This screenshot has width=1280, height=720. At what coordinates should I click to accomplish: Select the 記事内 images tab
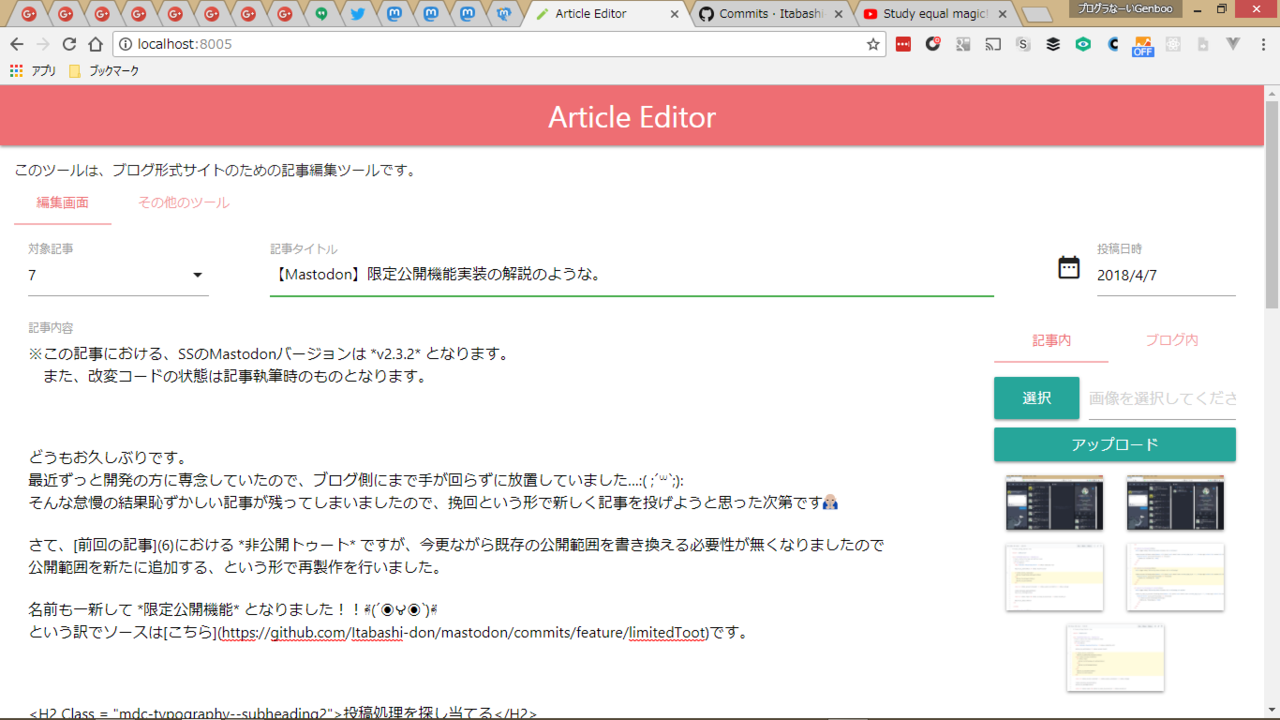point(1051,340)
